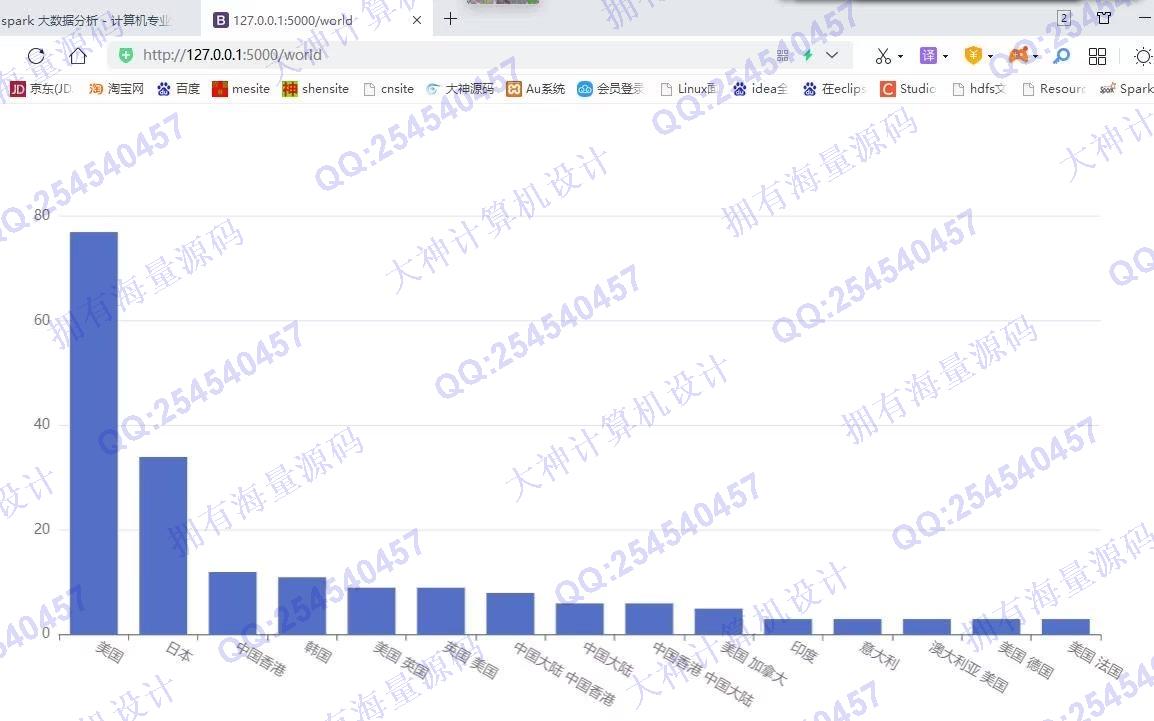Click the 印度 bar in the chart
Screen dimensions: 1154x721
[787, 626]
